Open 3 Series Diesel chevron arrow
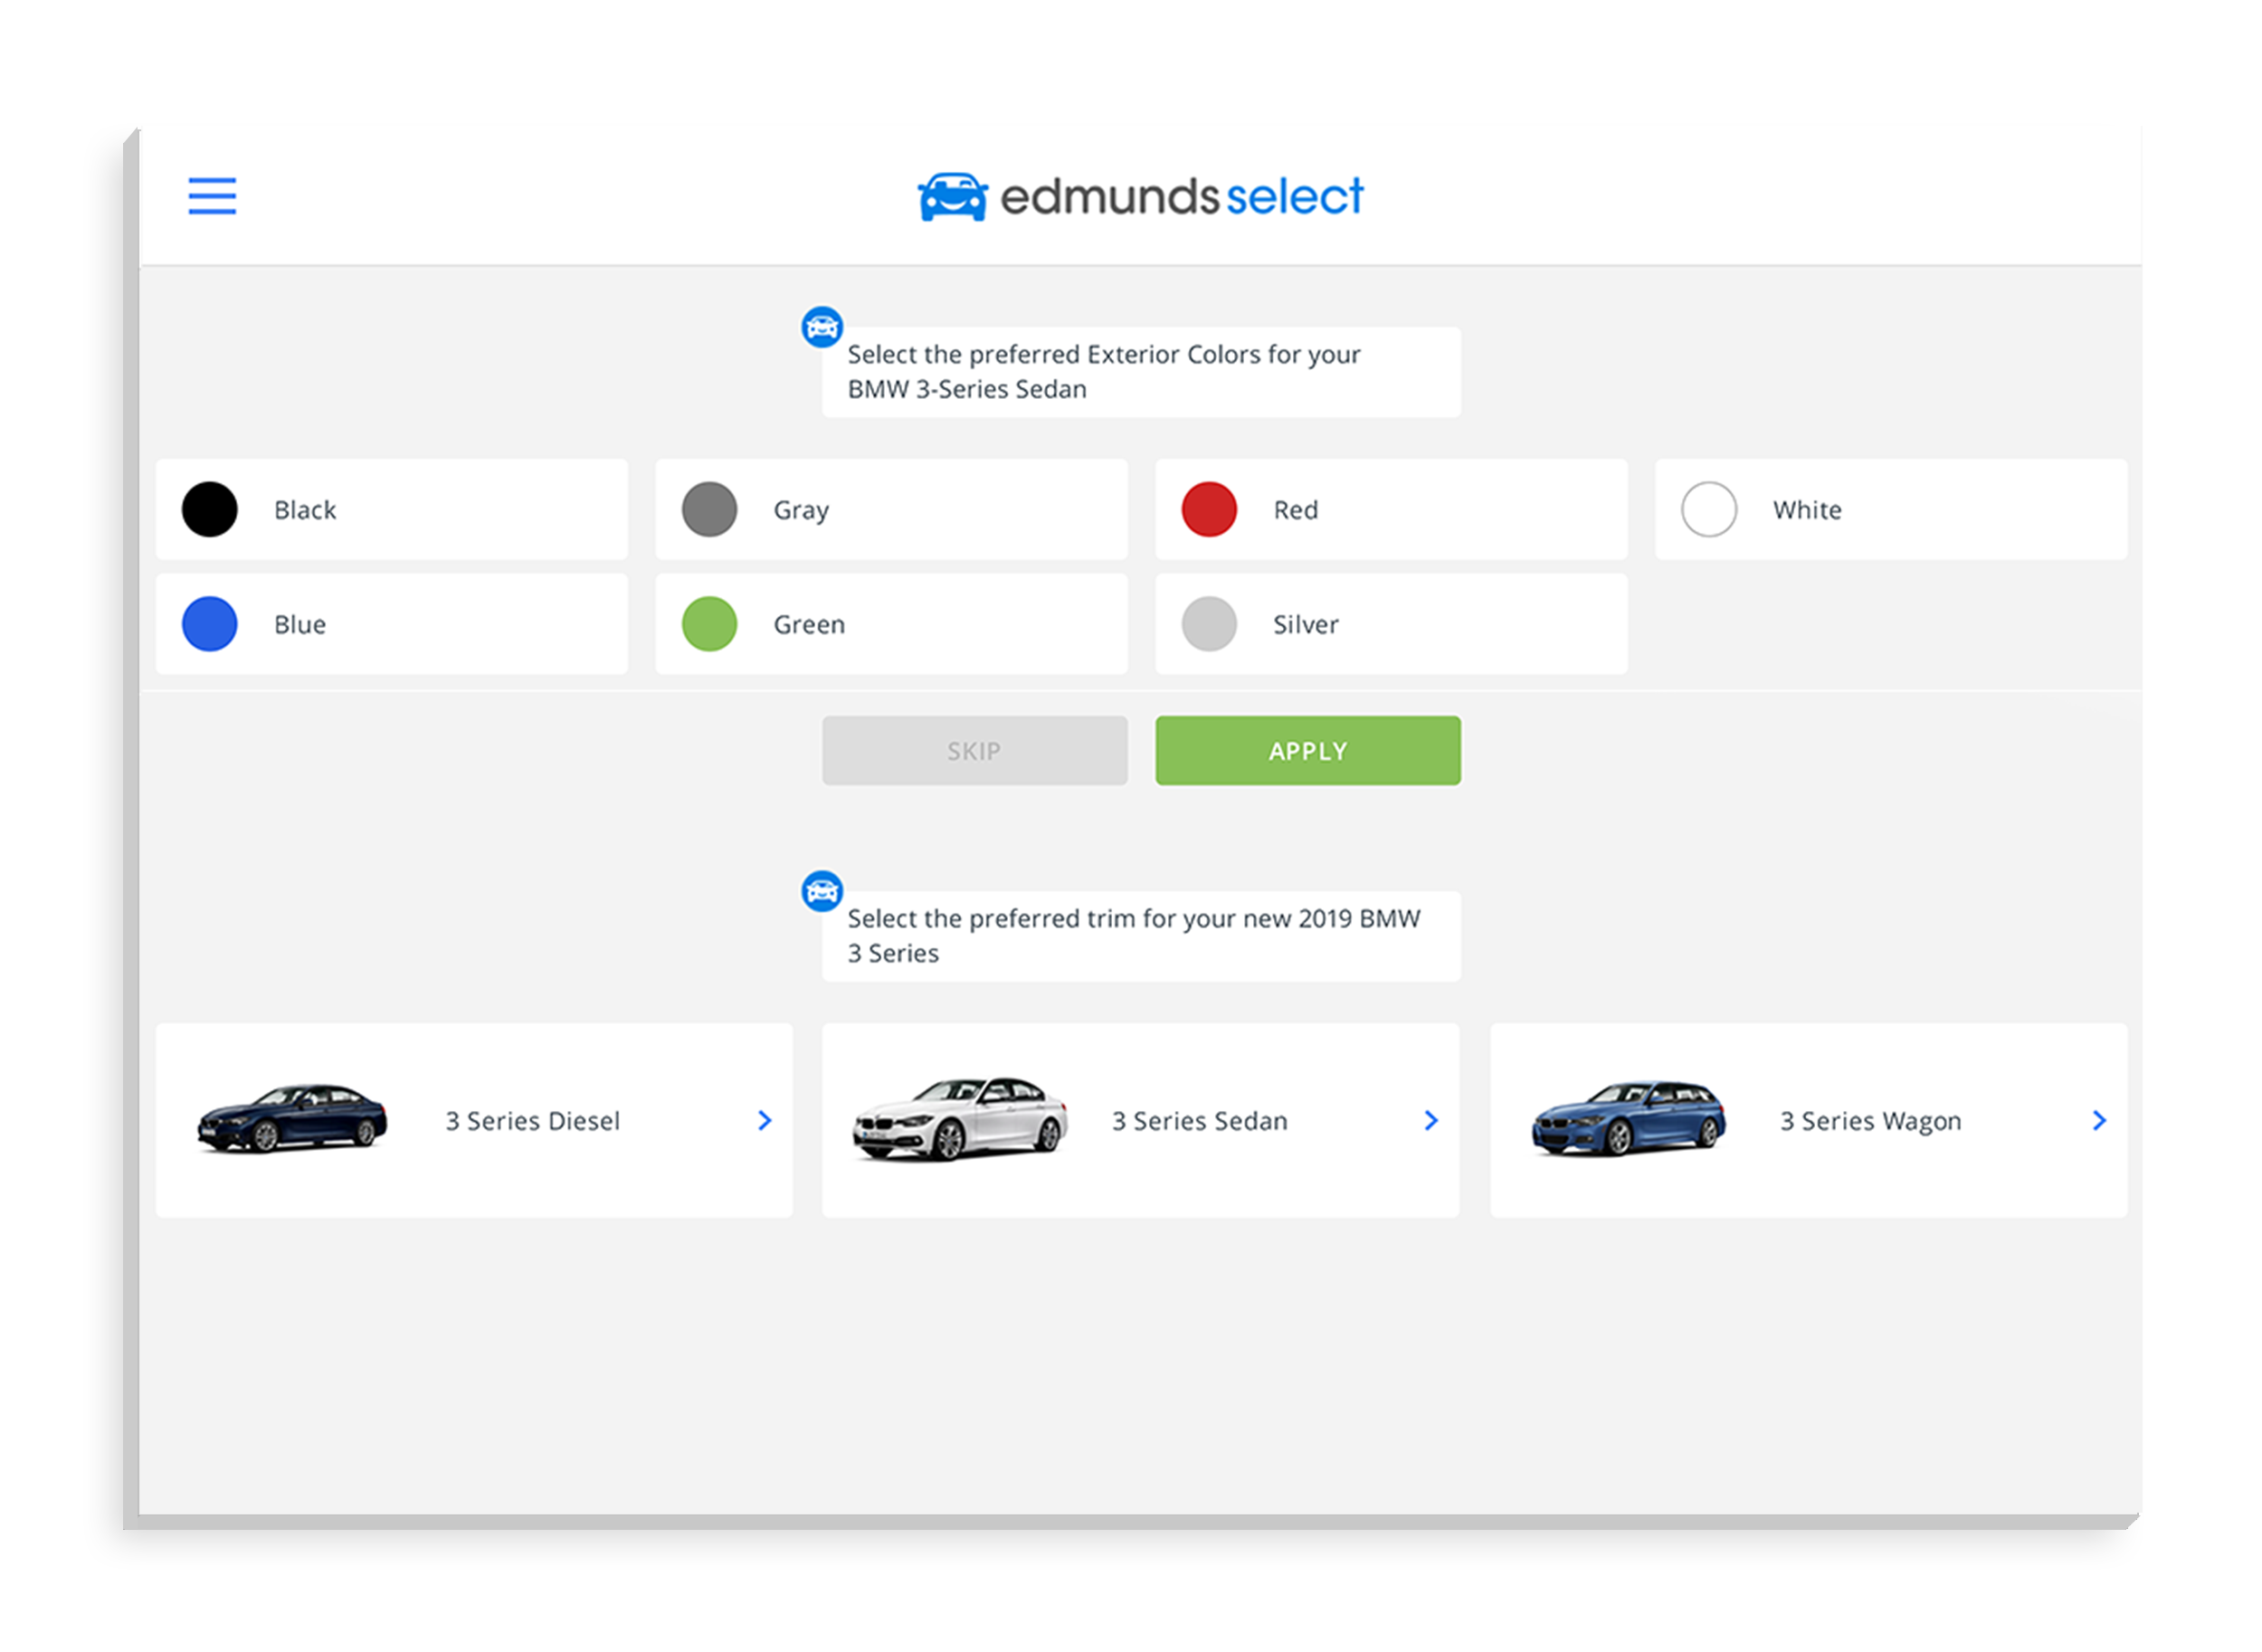Image resolution: width=2262 pixels, height=1652 pixels. 765,1121
